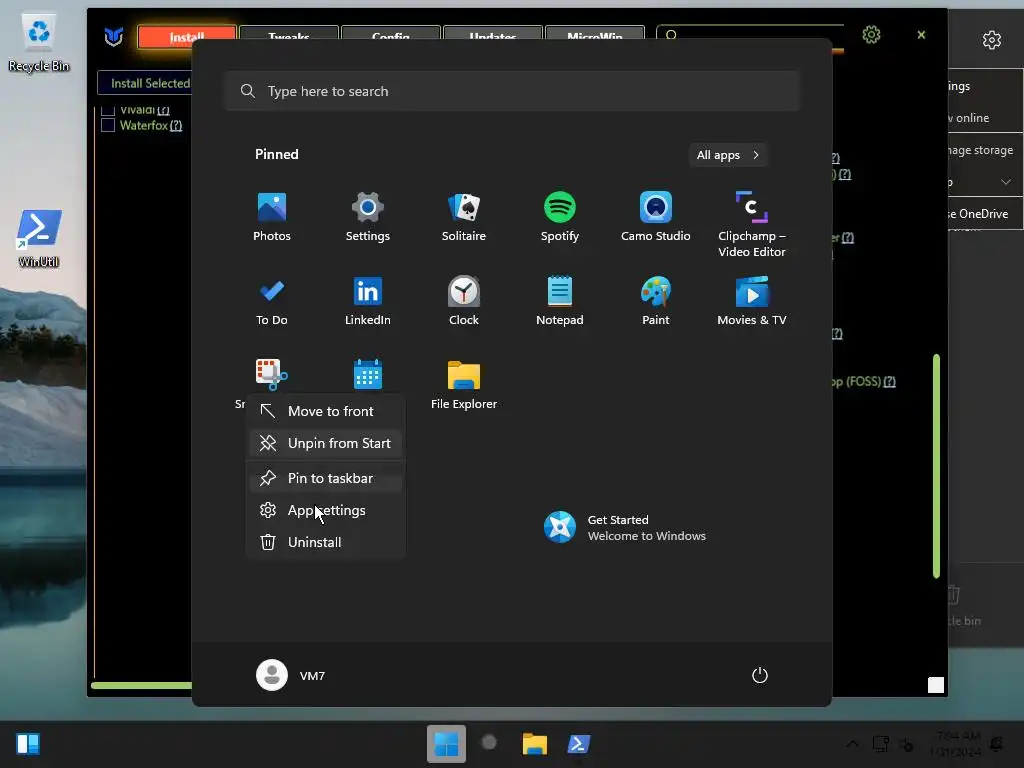1024x768 pixels.
Task: Launch LinkedIn pinned app
Action: pyautogui.click(x=368, y=300)
